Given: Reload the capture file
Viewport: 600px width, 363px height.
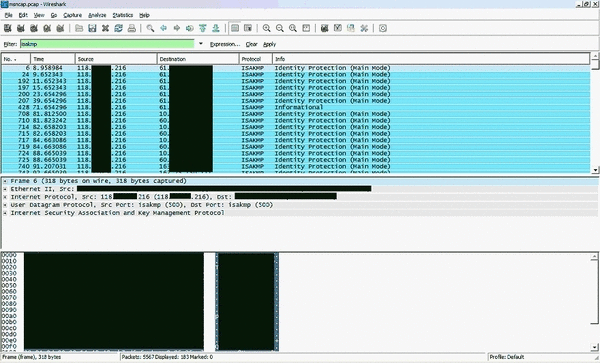Looking at the screenshot, I should [x=119, y=28].
